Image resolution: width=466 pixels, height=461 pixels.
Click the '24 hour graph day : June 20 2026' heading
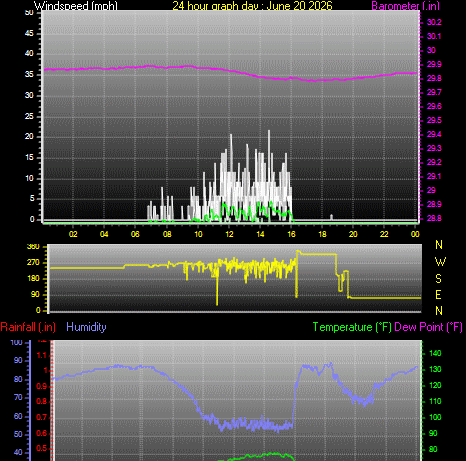(252, 5)
